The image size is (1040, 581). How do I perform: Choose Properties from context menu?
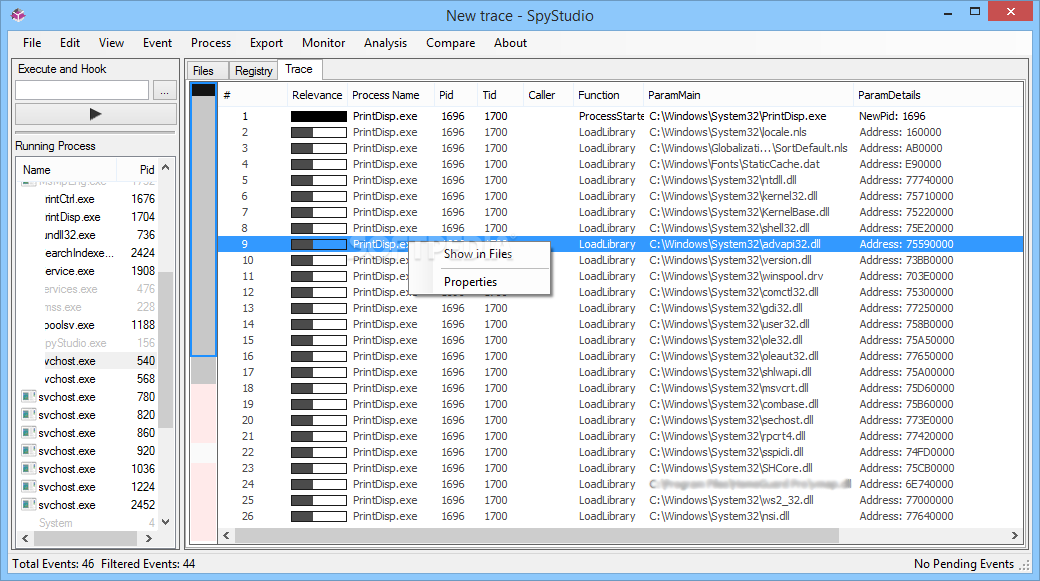click(470, 282)
